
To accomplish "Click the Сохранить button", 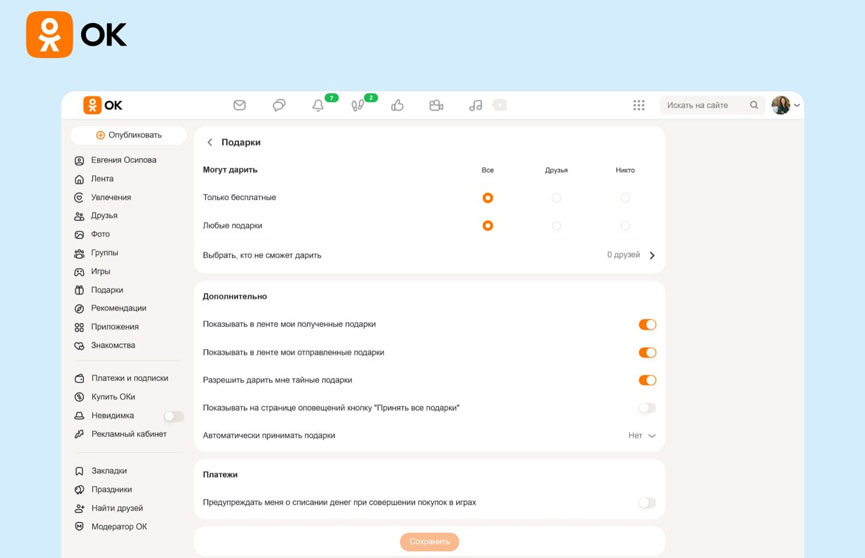I will [429, 542].
